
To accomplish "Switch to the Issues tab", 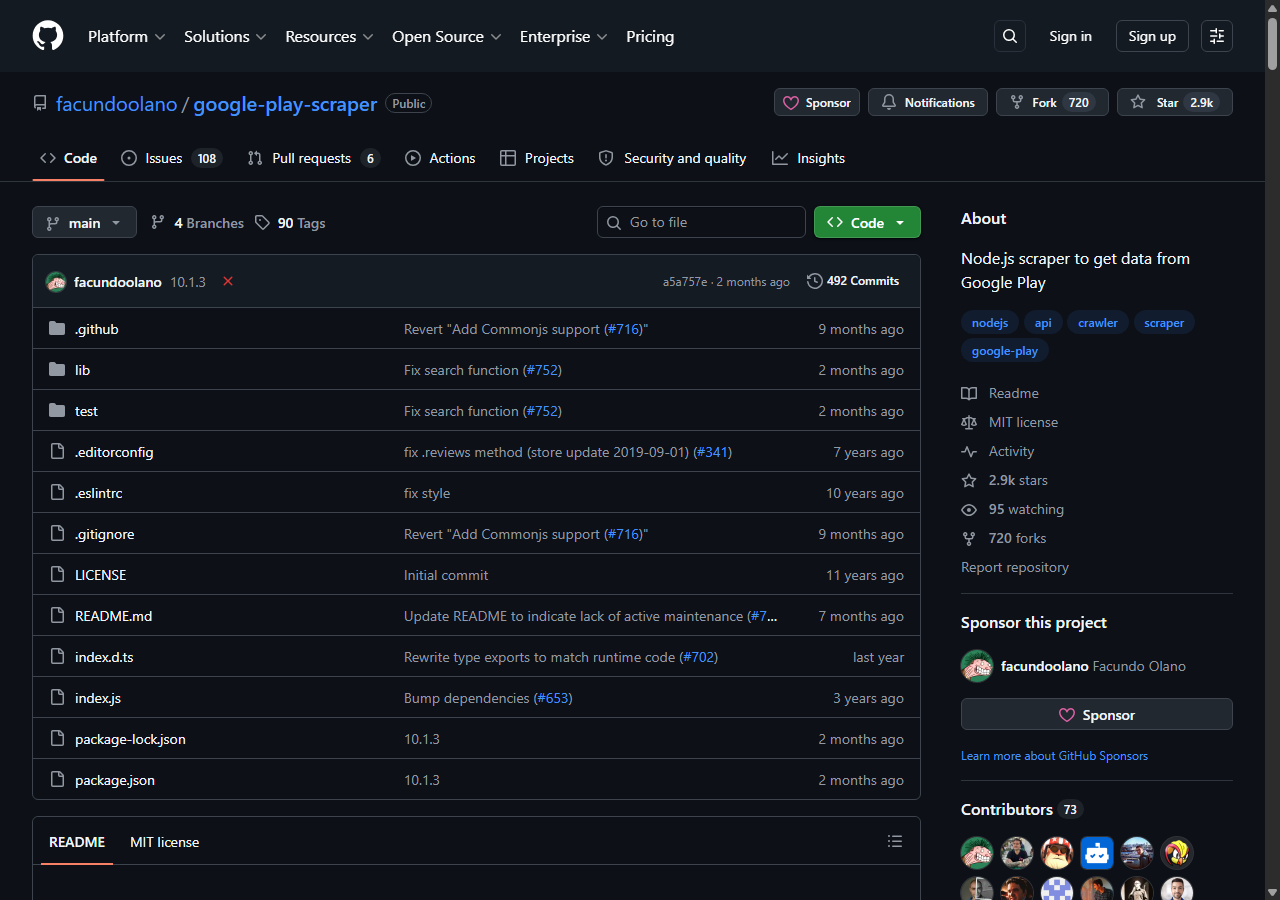I will (170, 158).
